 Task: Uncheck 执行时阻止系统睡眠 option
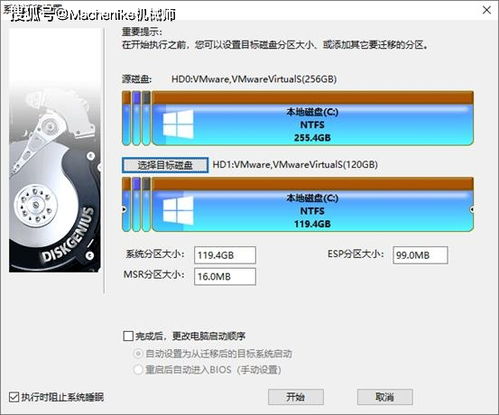point(14,397)
